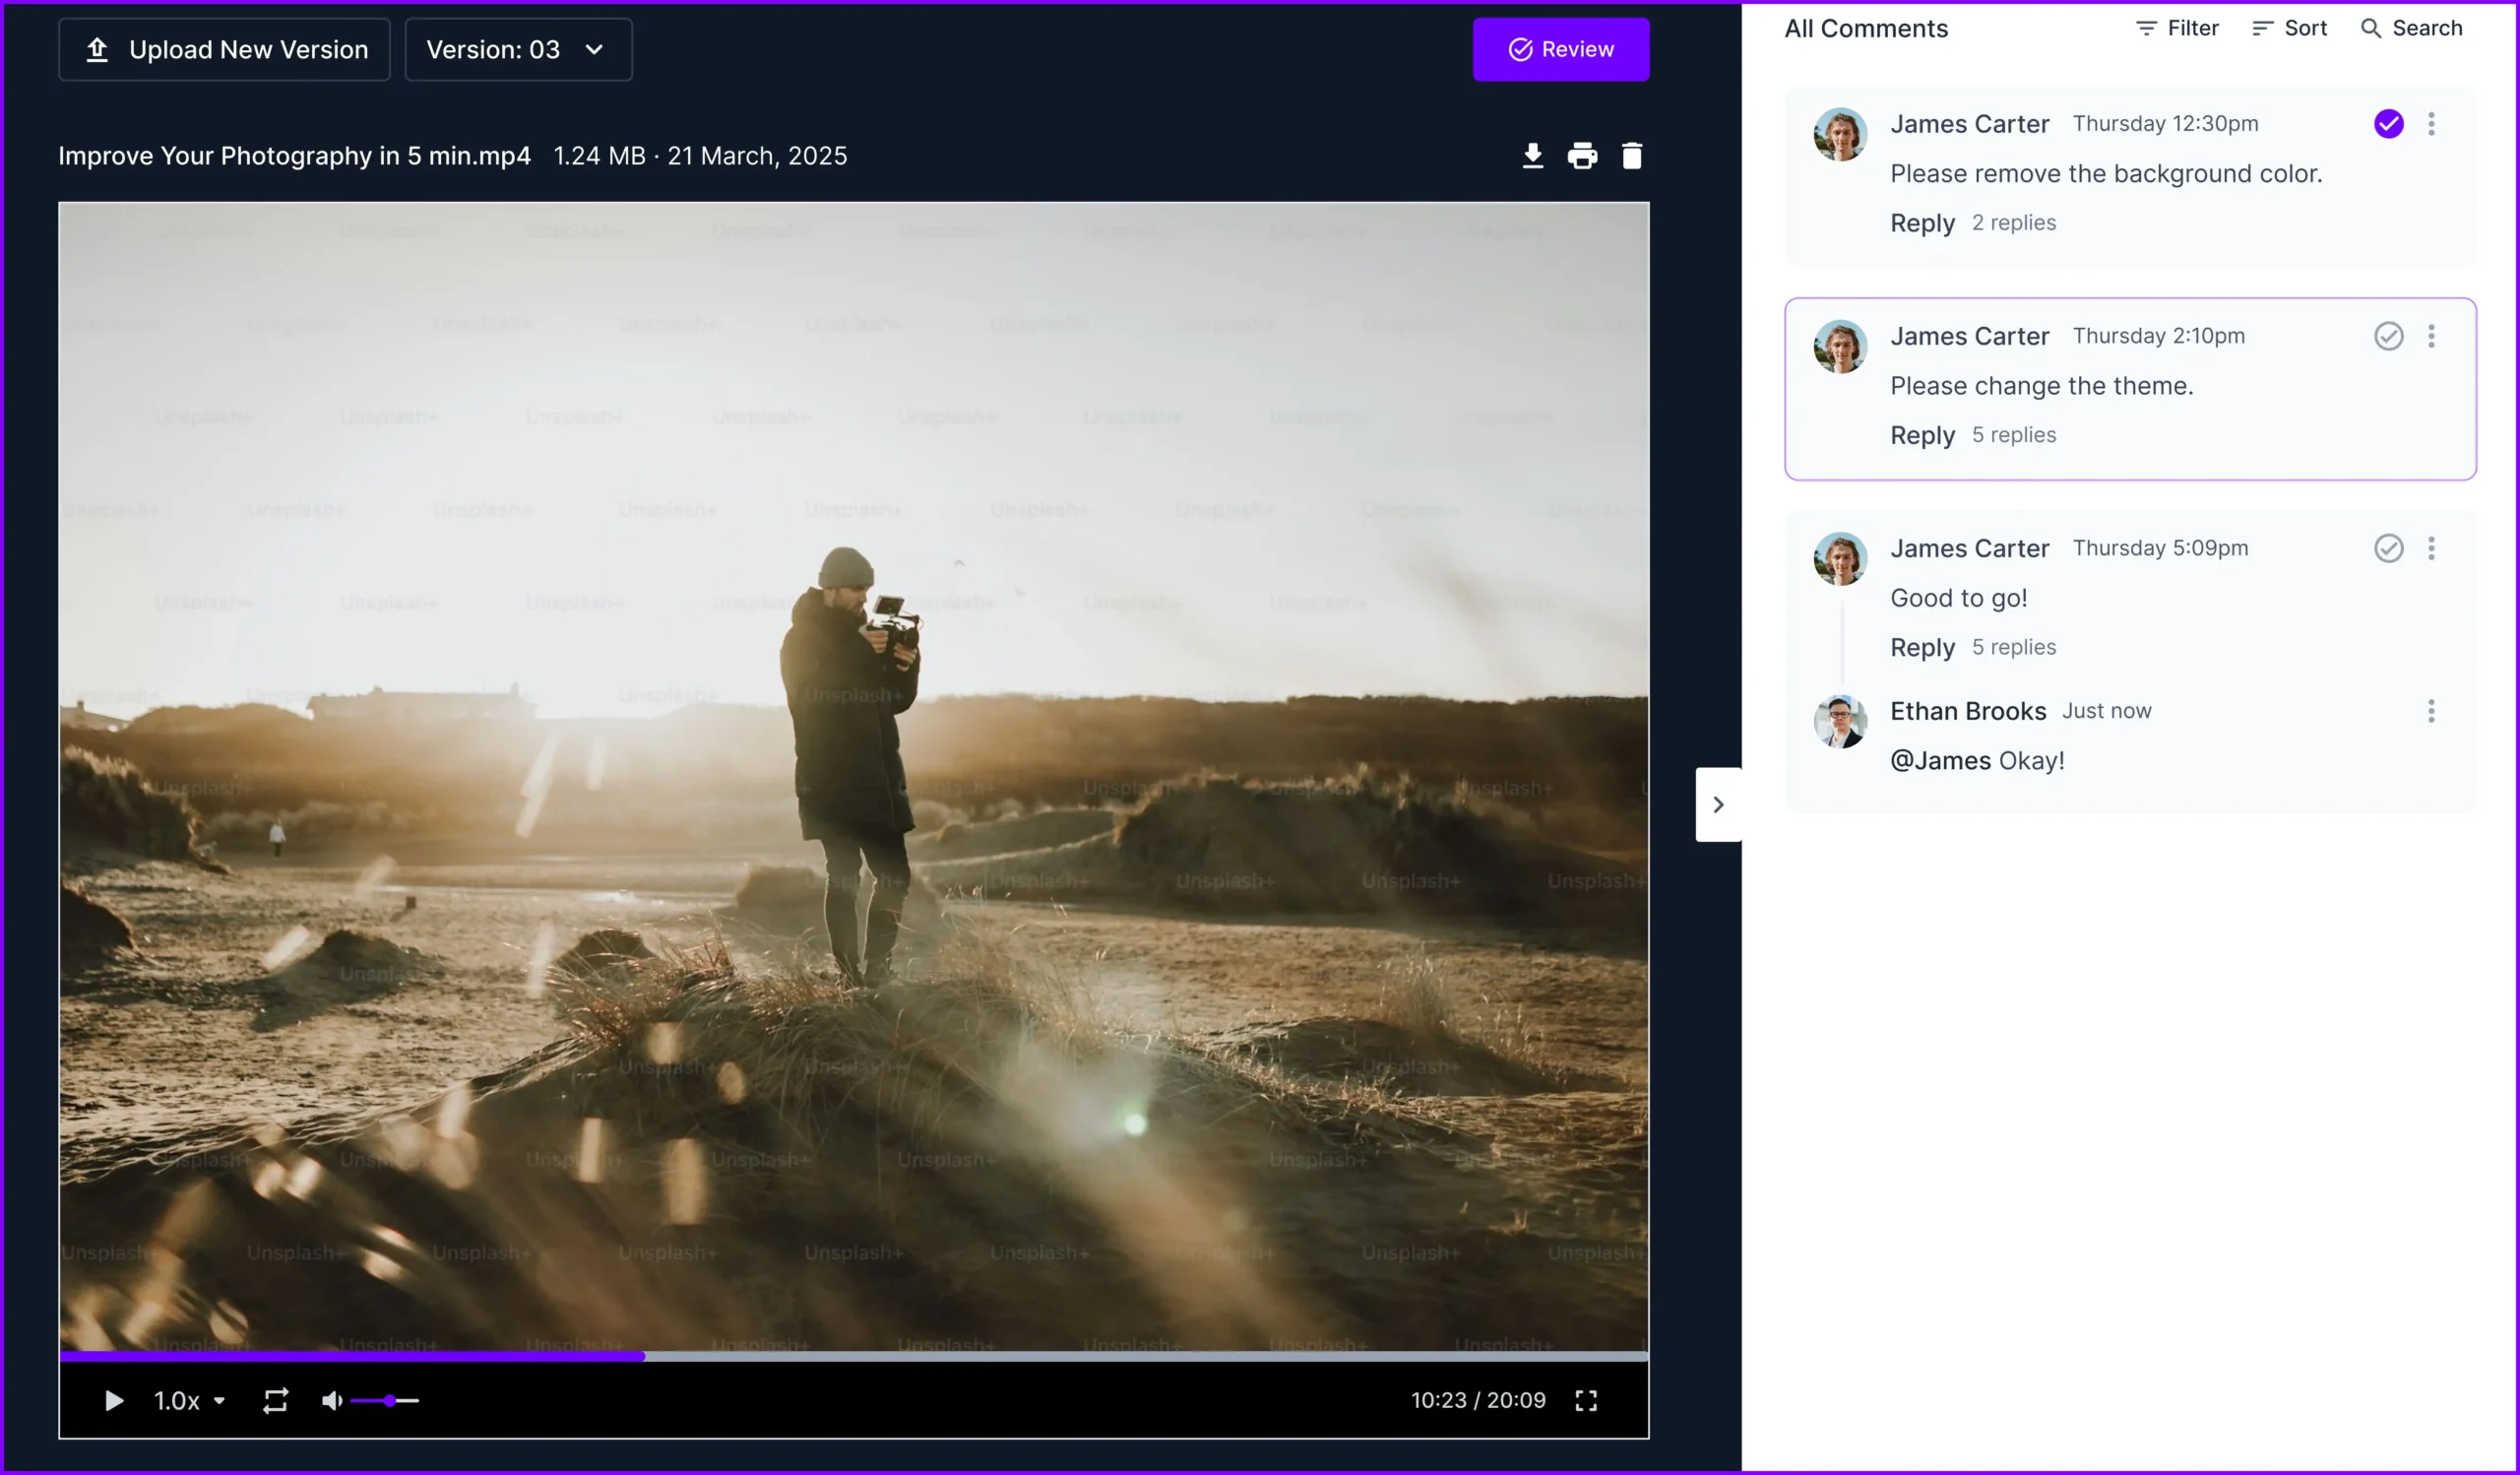The width and height of the screenshot is (2520, 1475).
Task: Toggle resolved status on 'Good to go!' comment
Action: pyautogui.click(x=2389, y=548)
